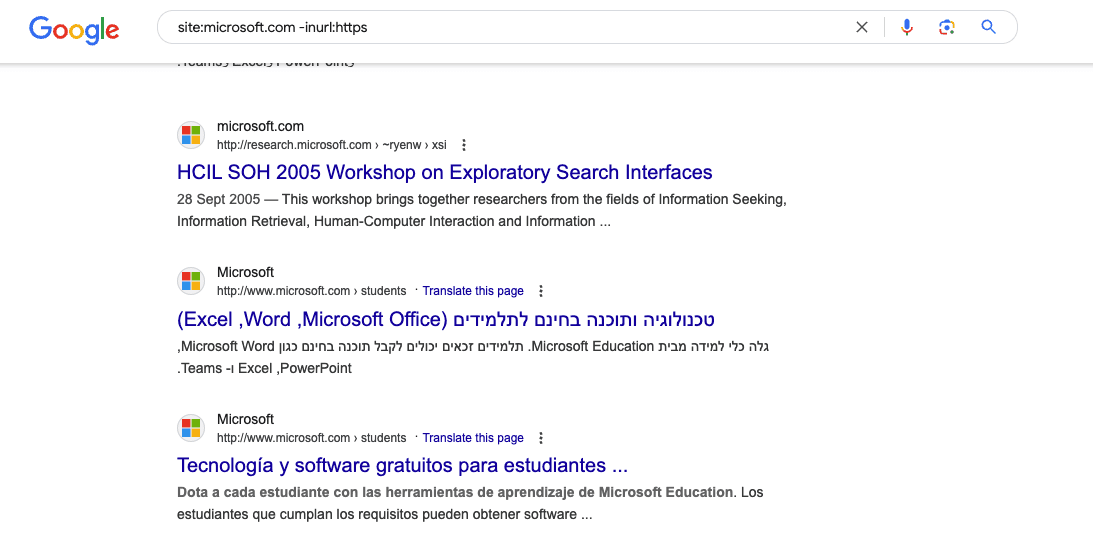Click the favicon beside the HCIL workshop result
Viewport: 1093px width, 543px height.
191,135
